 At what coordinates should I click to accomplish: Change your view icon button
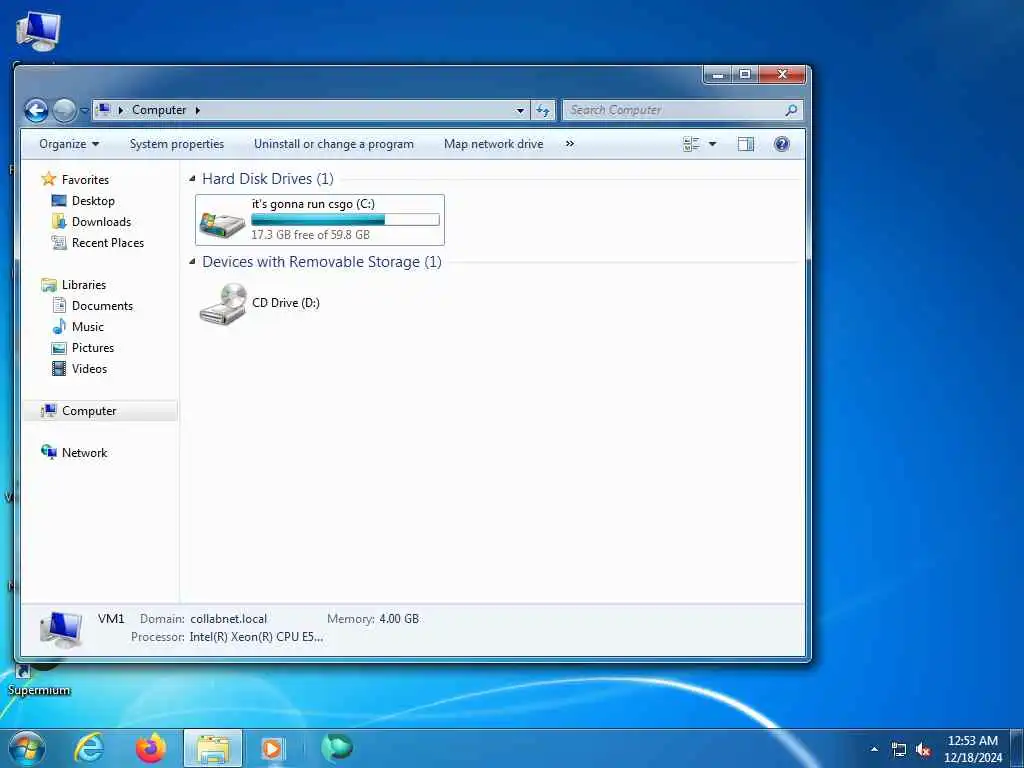tap(691, 144)
